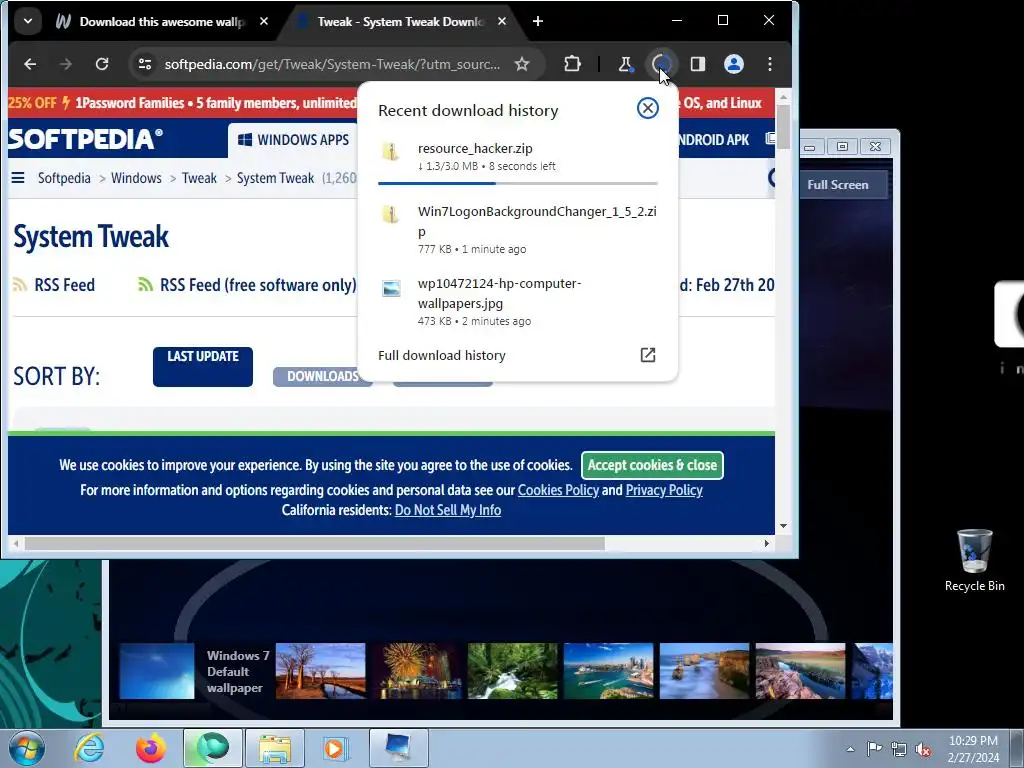
Task: Click the horizontal scrollbar of the page
Action: [315, 543]
